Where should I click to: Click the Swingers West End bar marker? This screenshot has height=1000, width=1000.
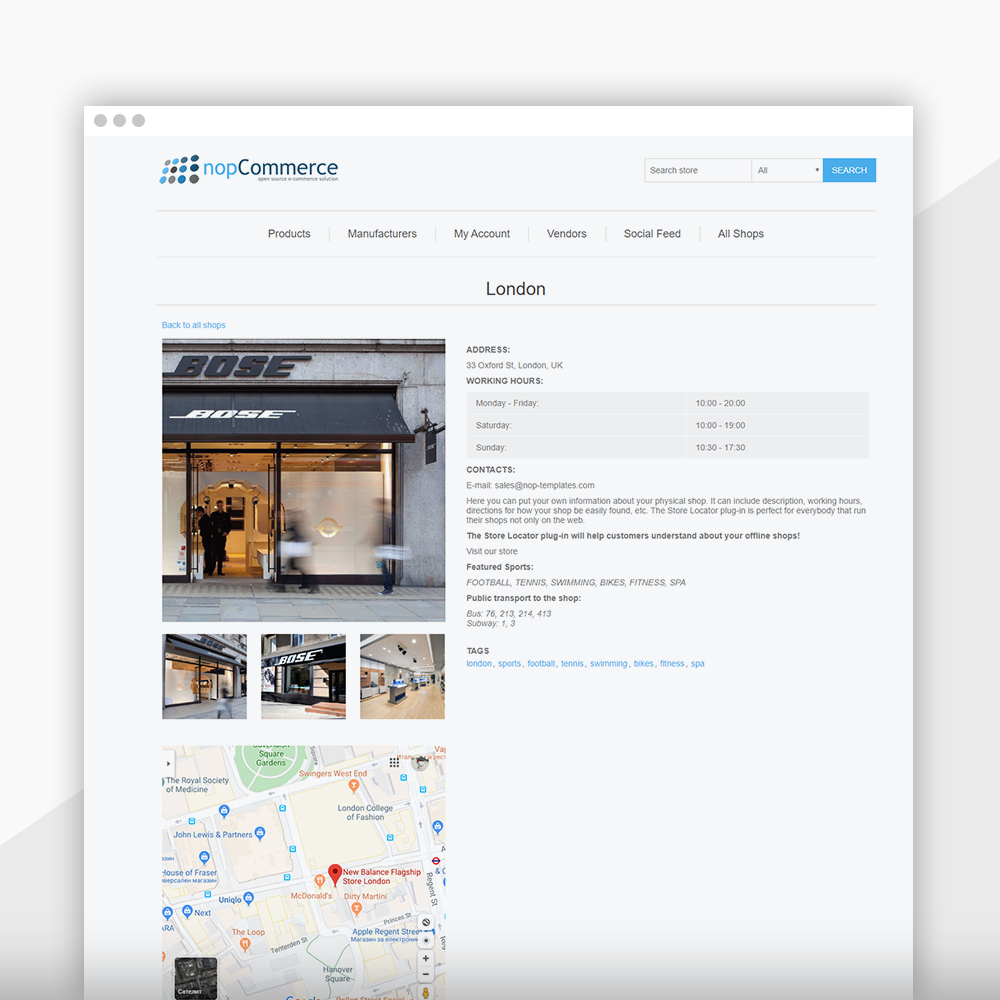point(354,785)
